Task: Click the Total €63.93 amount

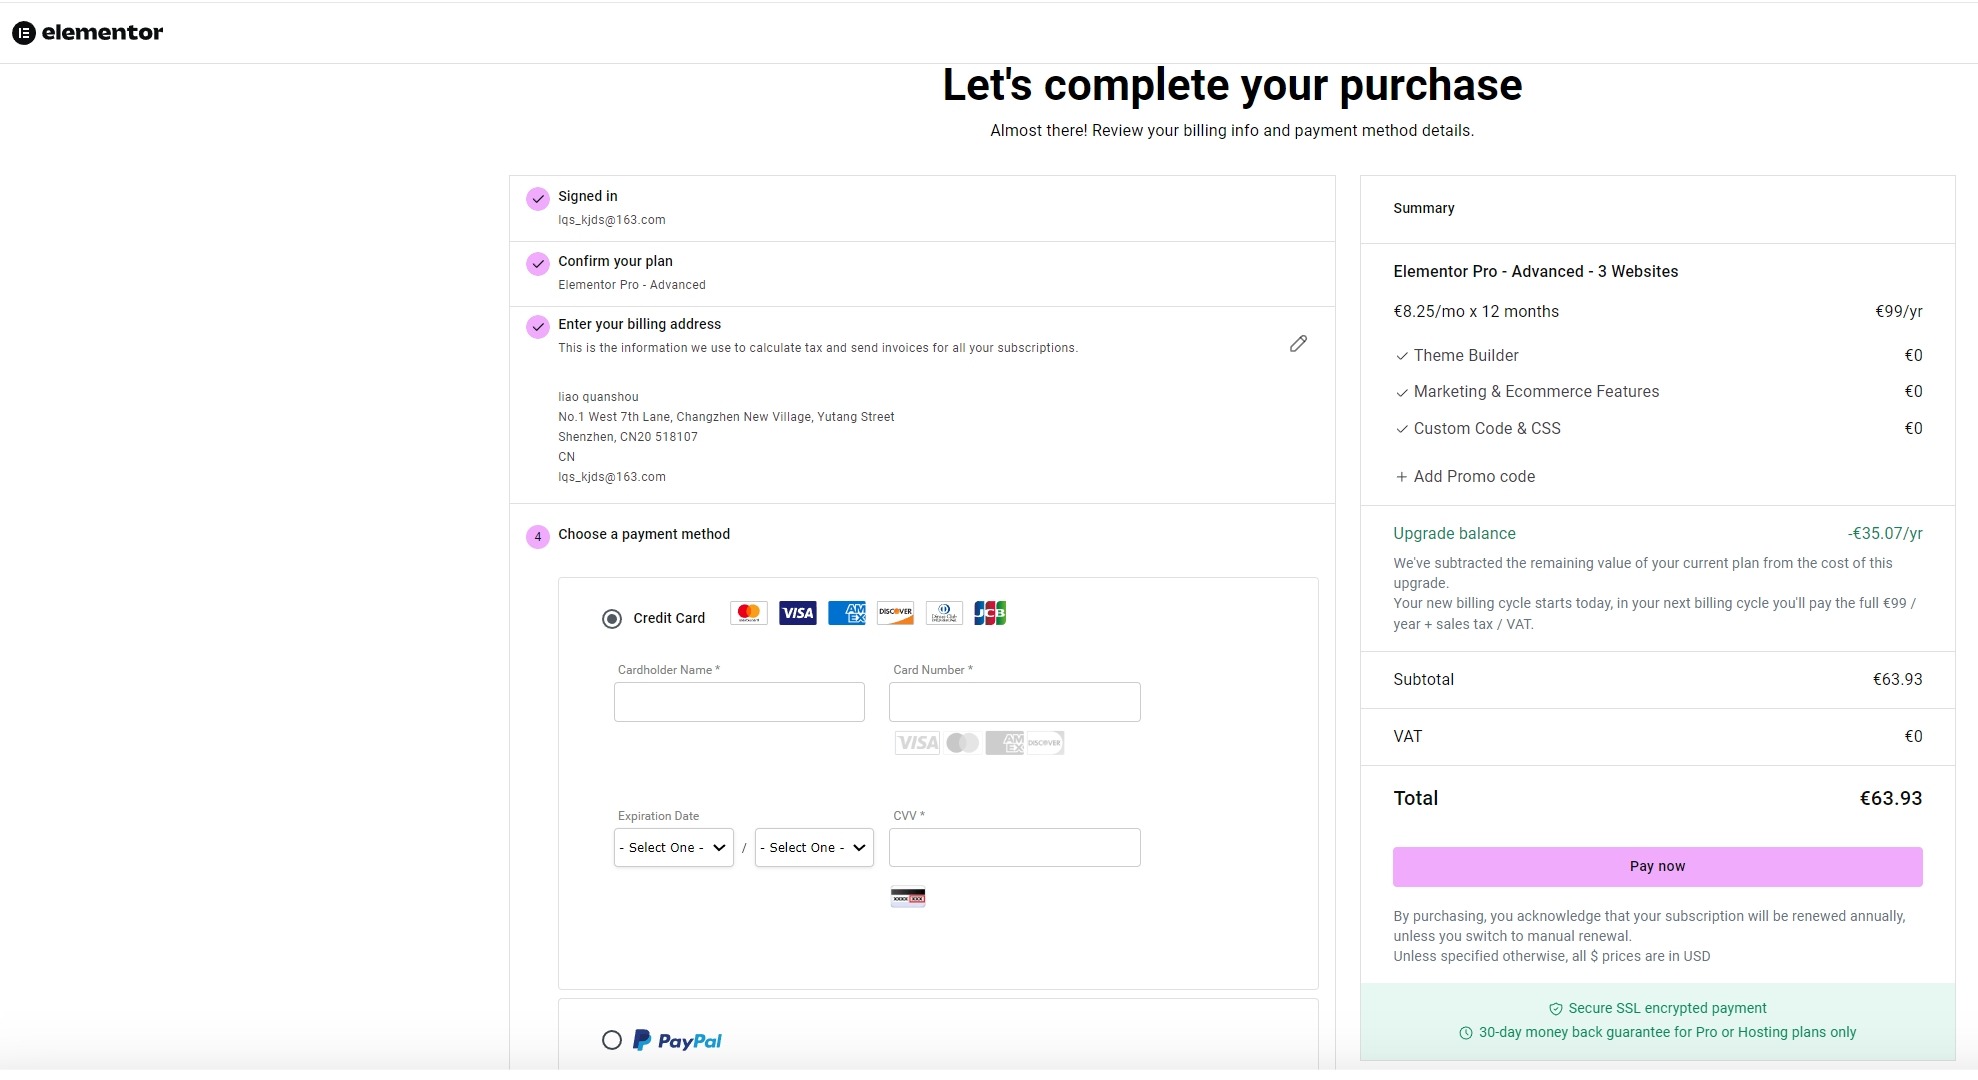Action: click(x=1890, y=798)
